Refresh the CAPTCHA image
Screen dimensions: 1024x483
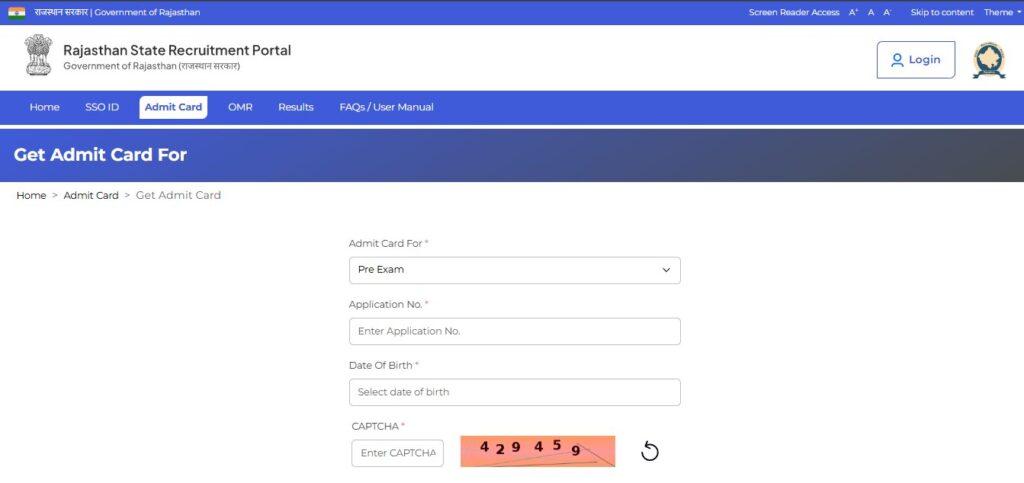point(649,451)
